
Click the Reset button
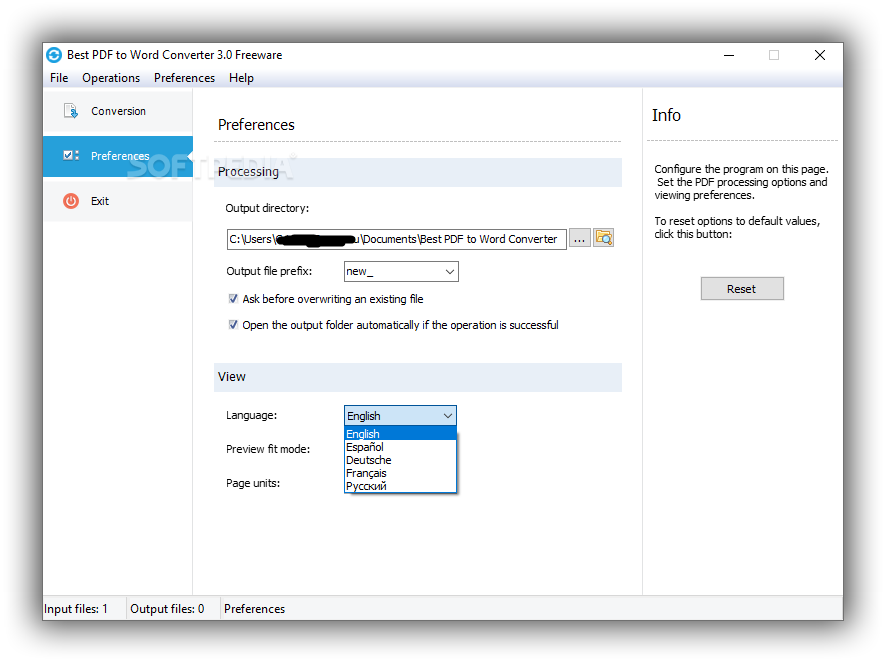point(742,289)
